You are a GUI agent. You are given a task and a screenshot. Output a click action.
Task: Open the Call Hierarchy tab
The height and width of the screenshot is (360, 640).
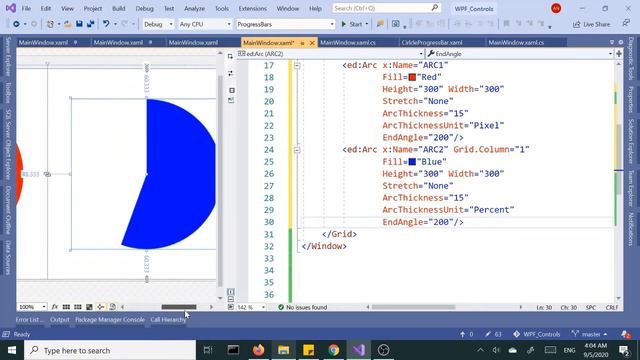168,320
